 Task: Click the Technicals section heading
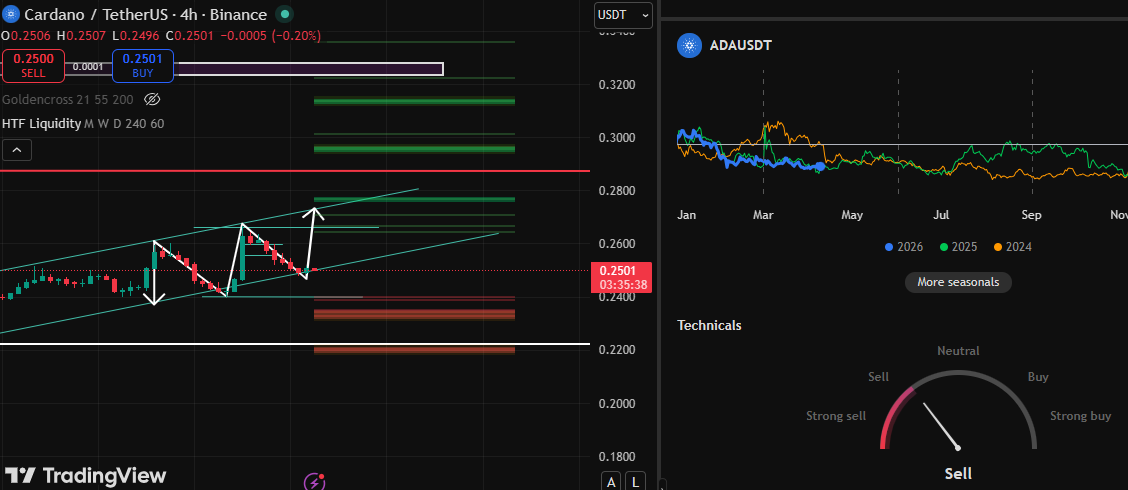(709, 325)
